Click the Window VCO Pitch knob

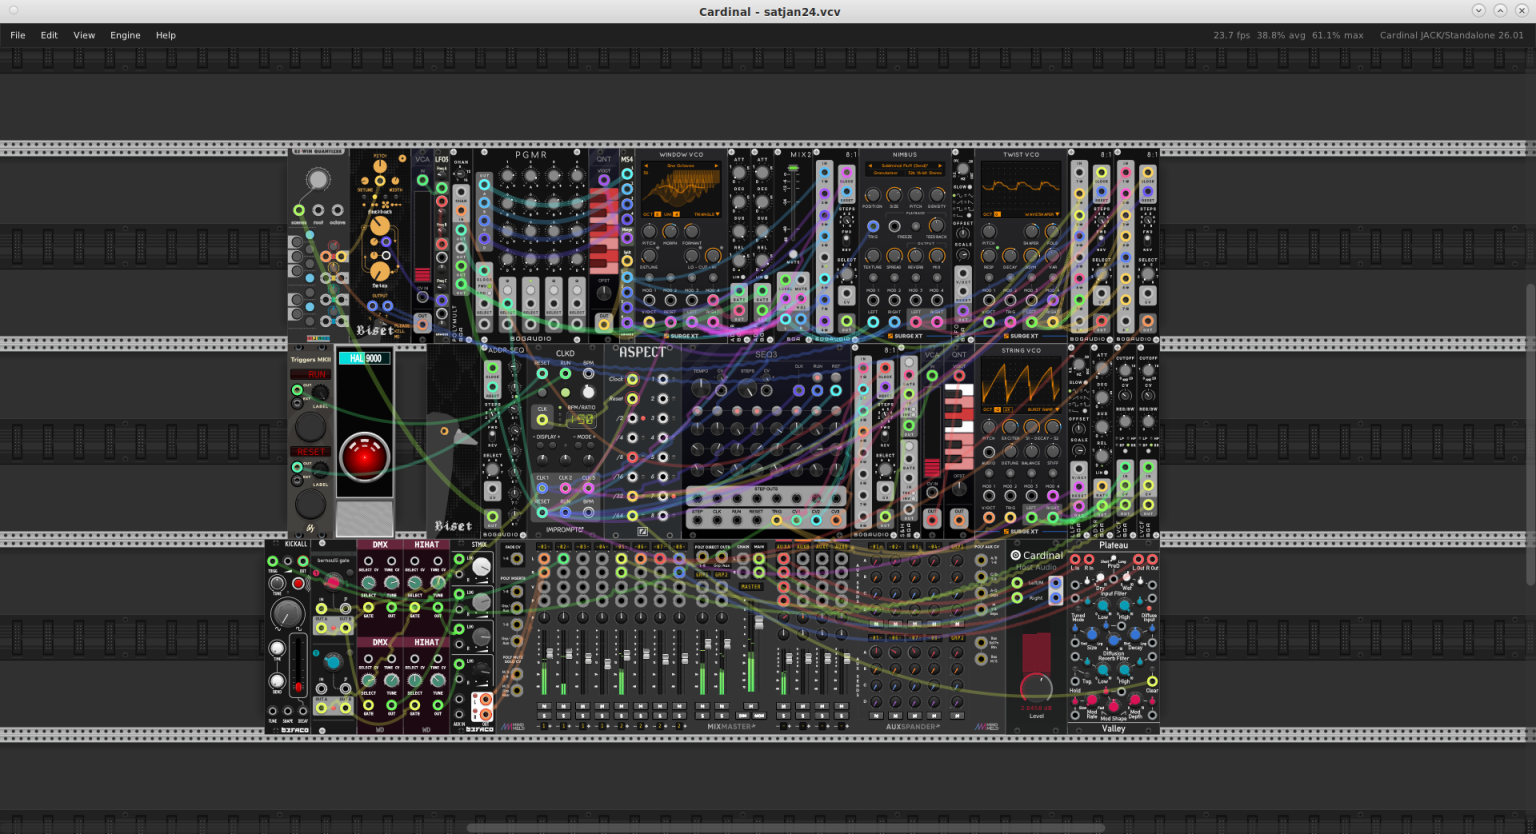point(648,232)
